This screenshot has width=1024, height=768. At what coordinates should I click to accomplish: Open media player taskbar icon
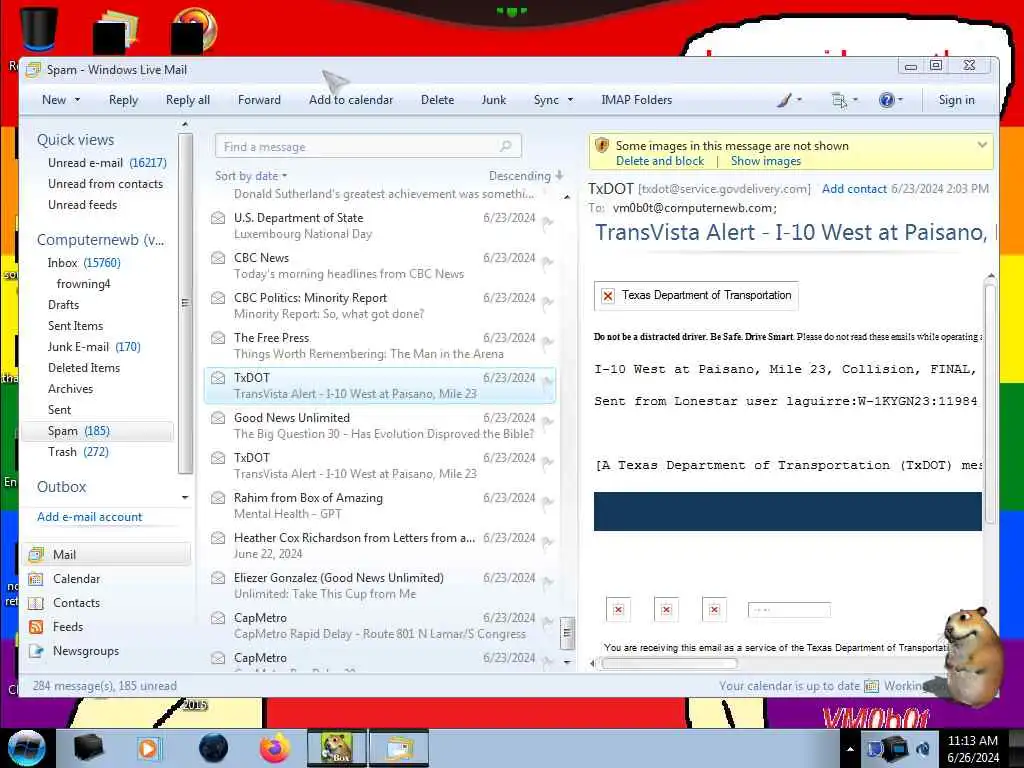tap(148, 748)
